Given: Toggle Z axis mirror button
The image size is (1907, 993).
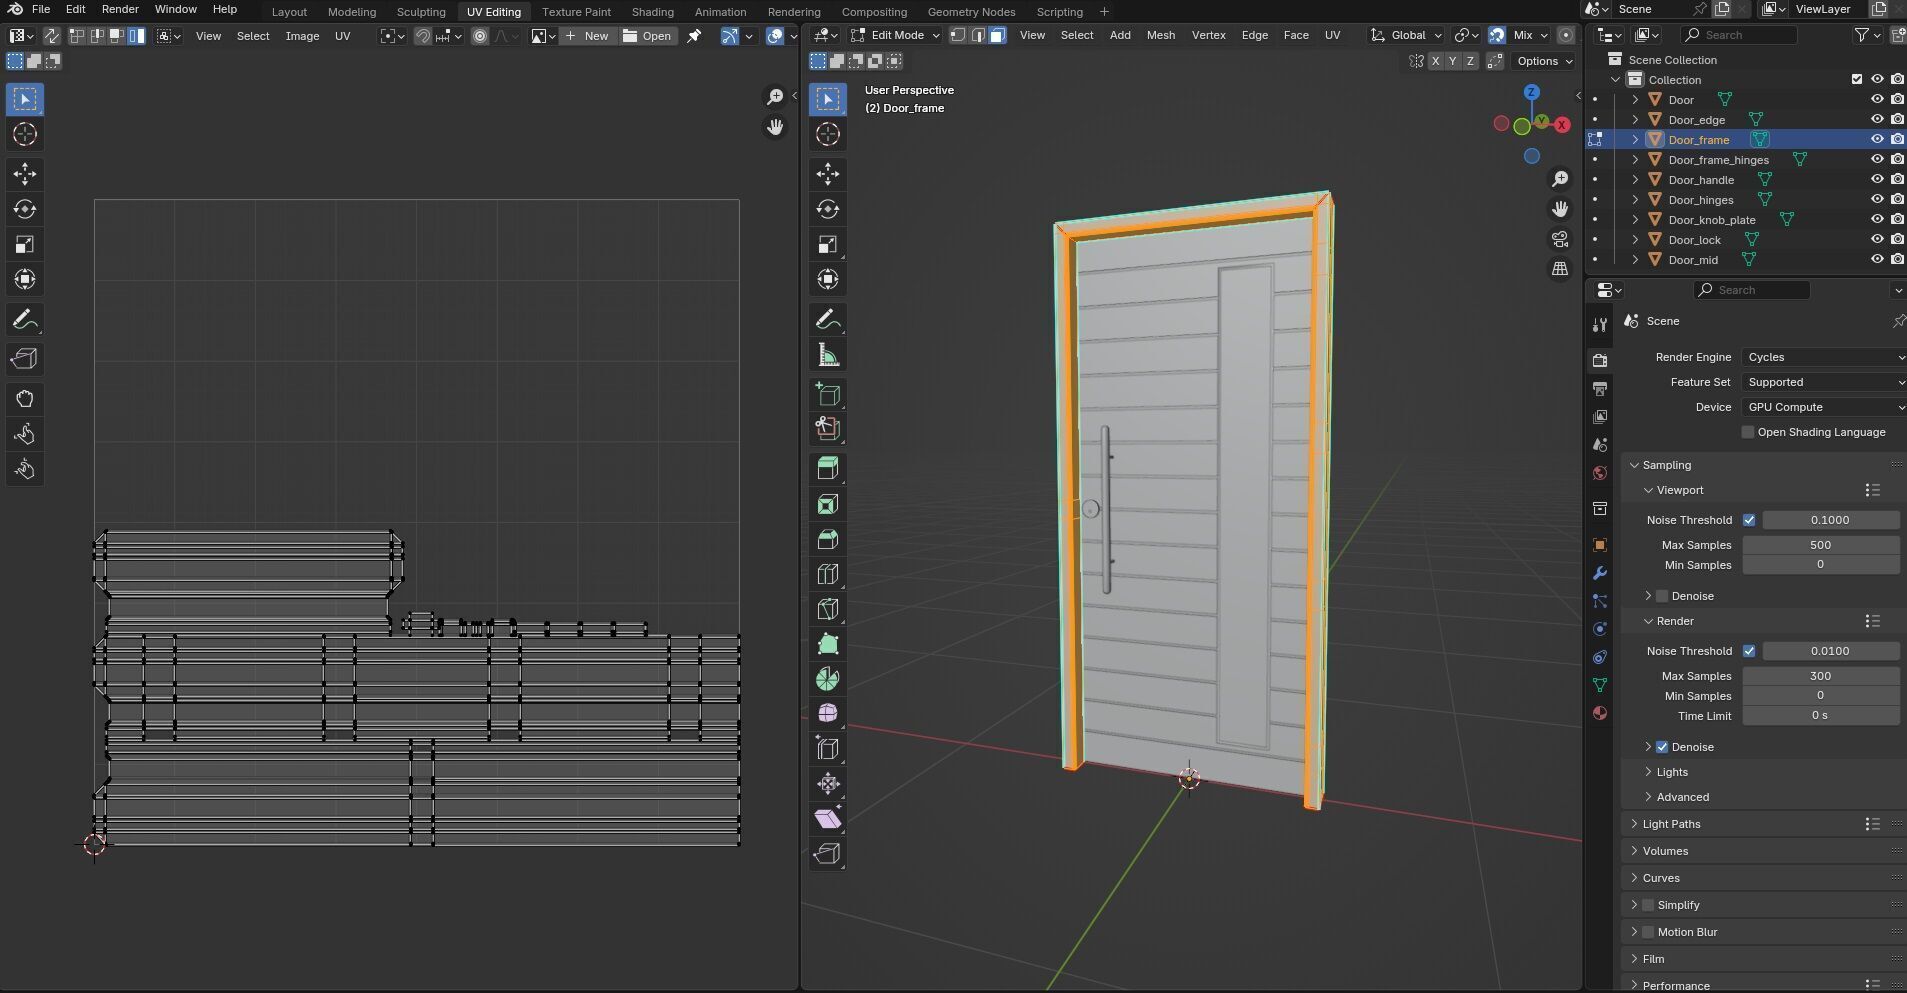Looking at the screenshot, I should coord(1470,61).
